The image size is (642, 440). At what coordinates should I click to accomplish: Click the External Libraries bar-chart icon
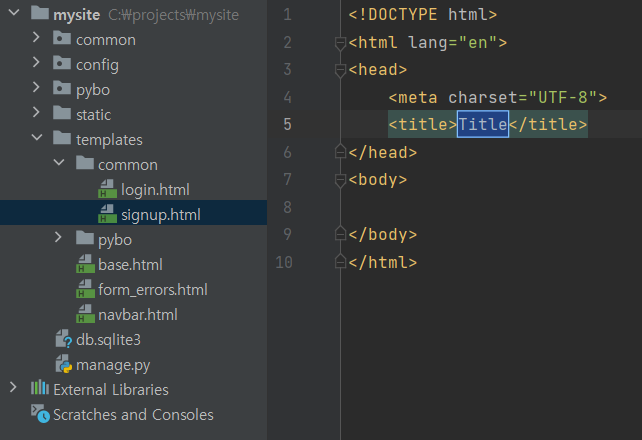pos(40,387)
